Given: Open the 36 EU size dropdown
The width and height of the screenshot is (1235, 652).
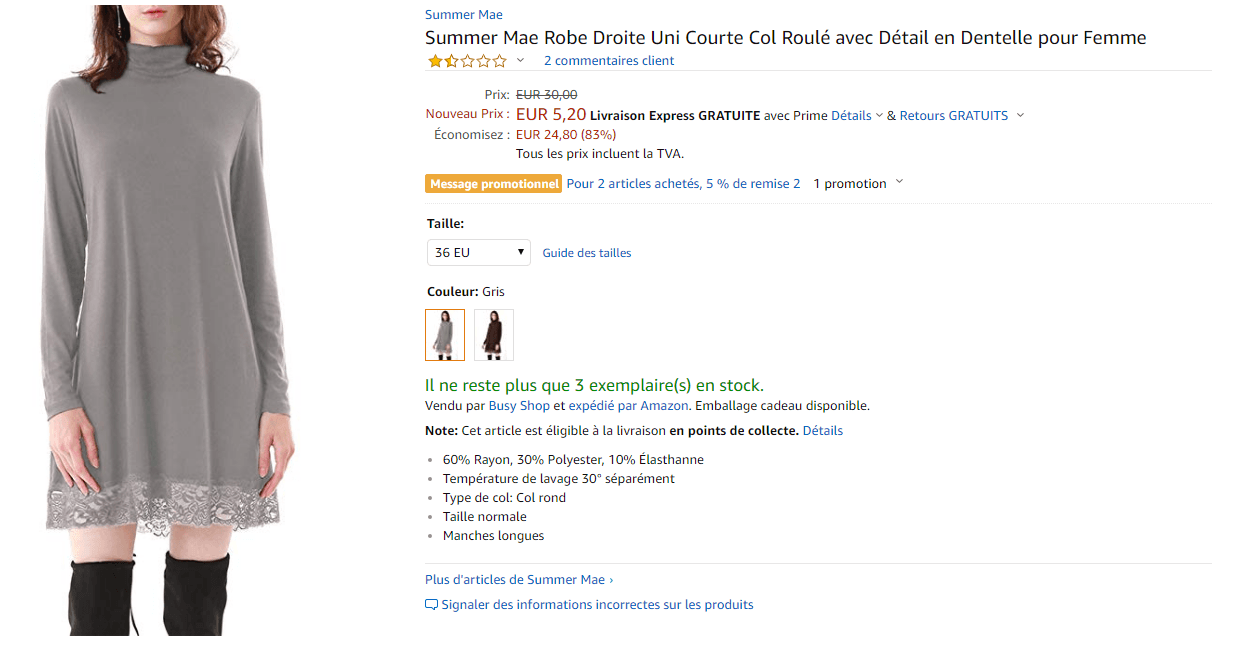Looking at the screenshot, I should tap(479, 253).
